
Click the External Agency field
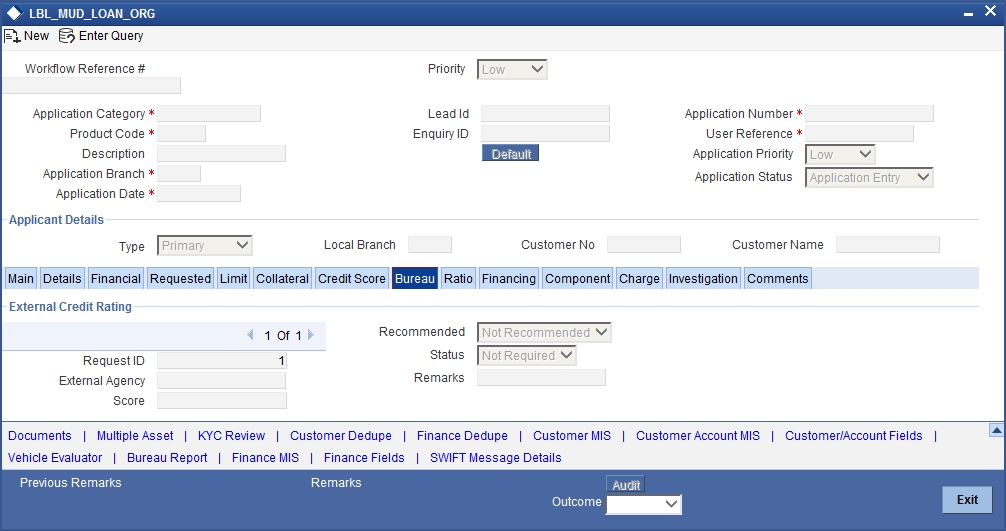pos(221,380)
